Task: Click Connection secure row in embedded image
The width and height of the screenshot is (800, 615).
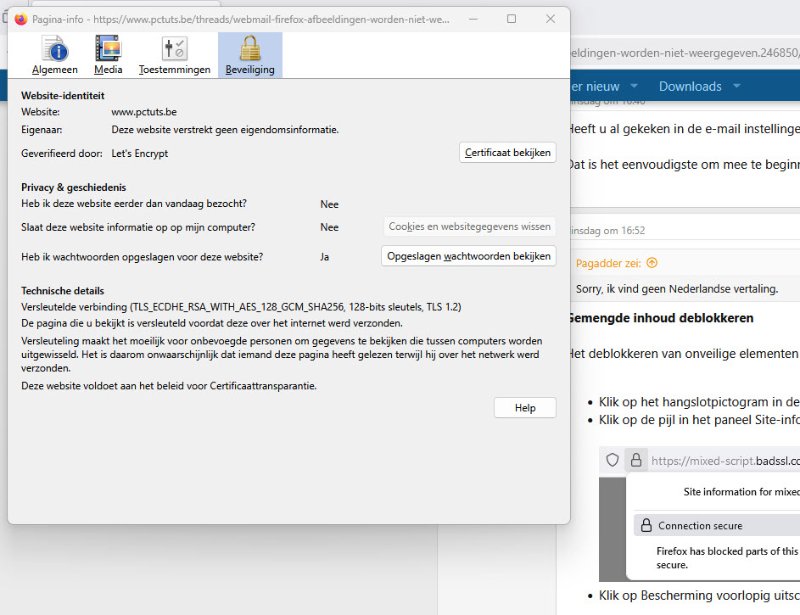Action: tap(700, 525)
